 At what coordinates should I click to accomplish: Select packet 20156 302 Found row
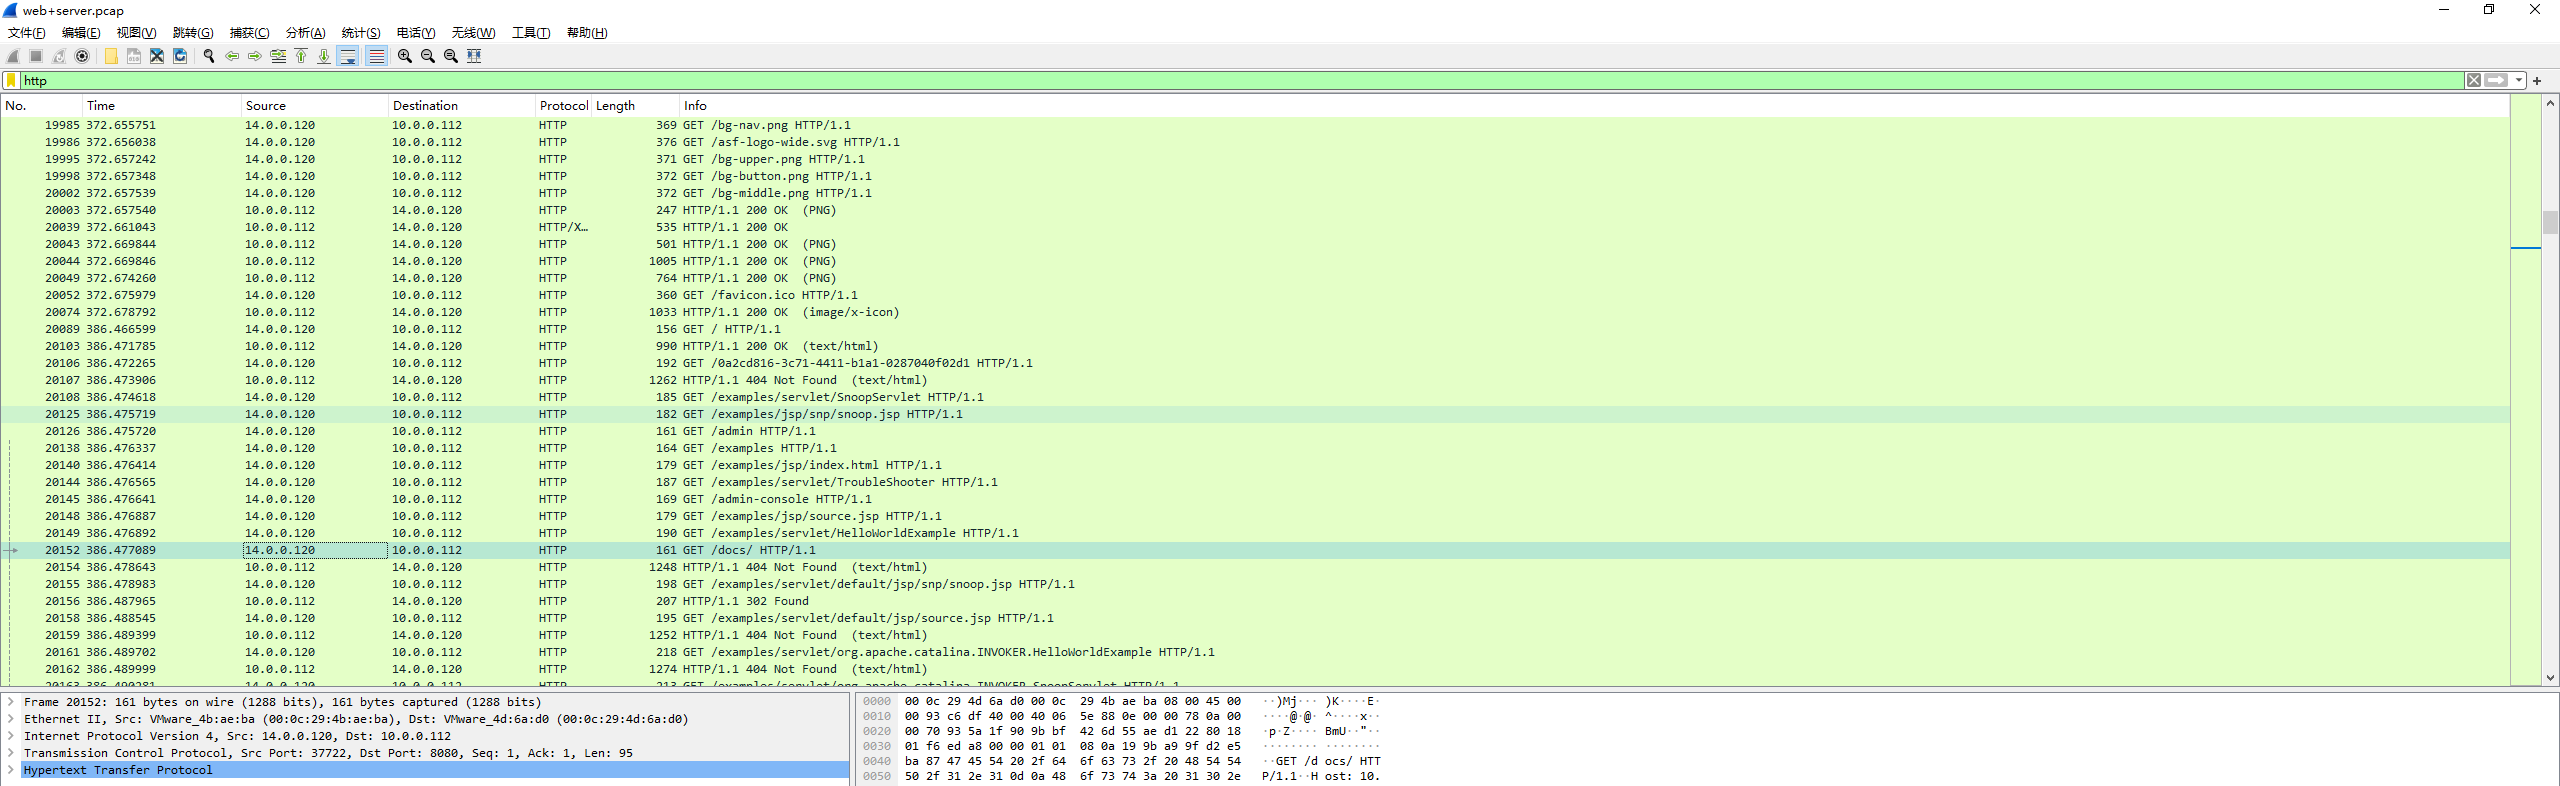click(x=1255, y=601)
